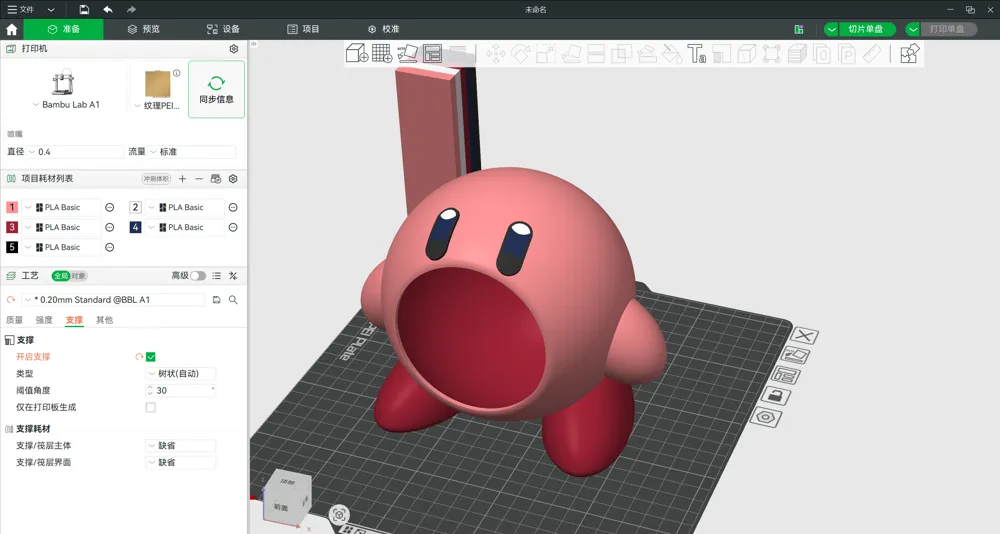
Task: Redo the last action
Action: [131, 10]
